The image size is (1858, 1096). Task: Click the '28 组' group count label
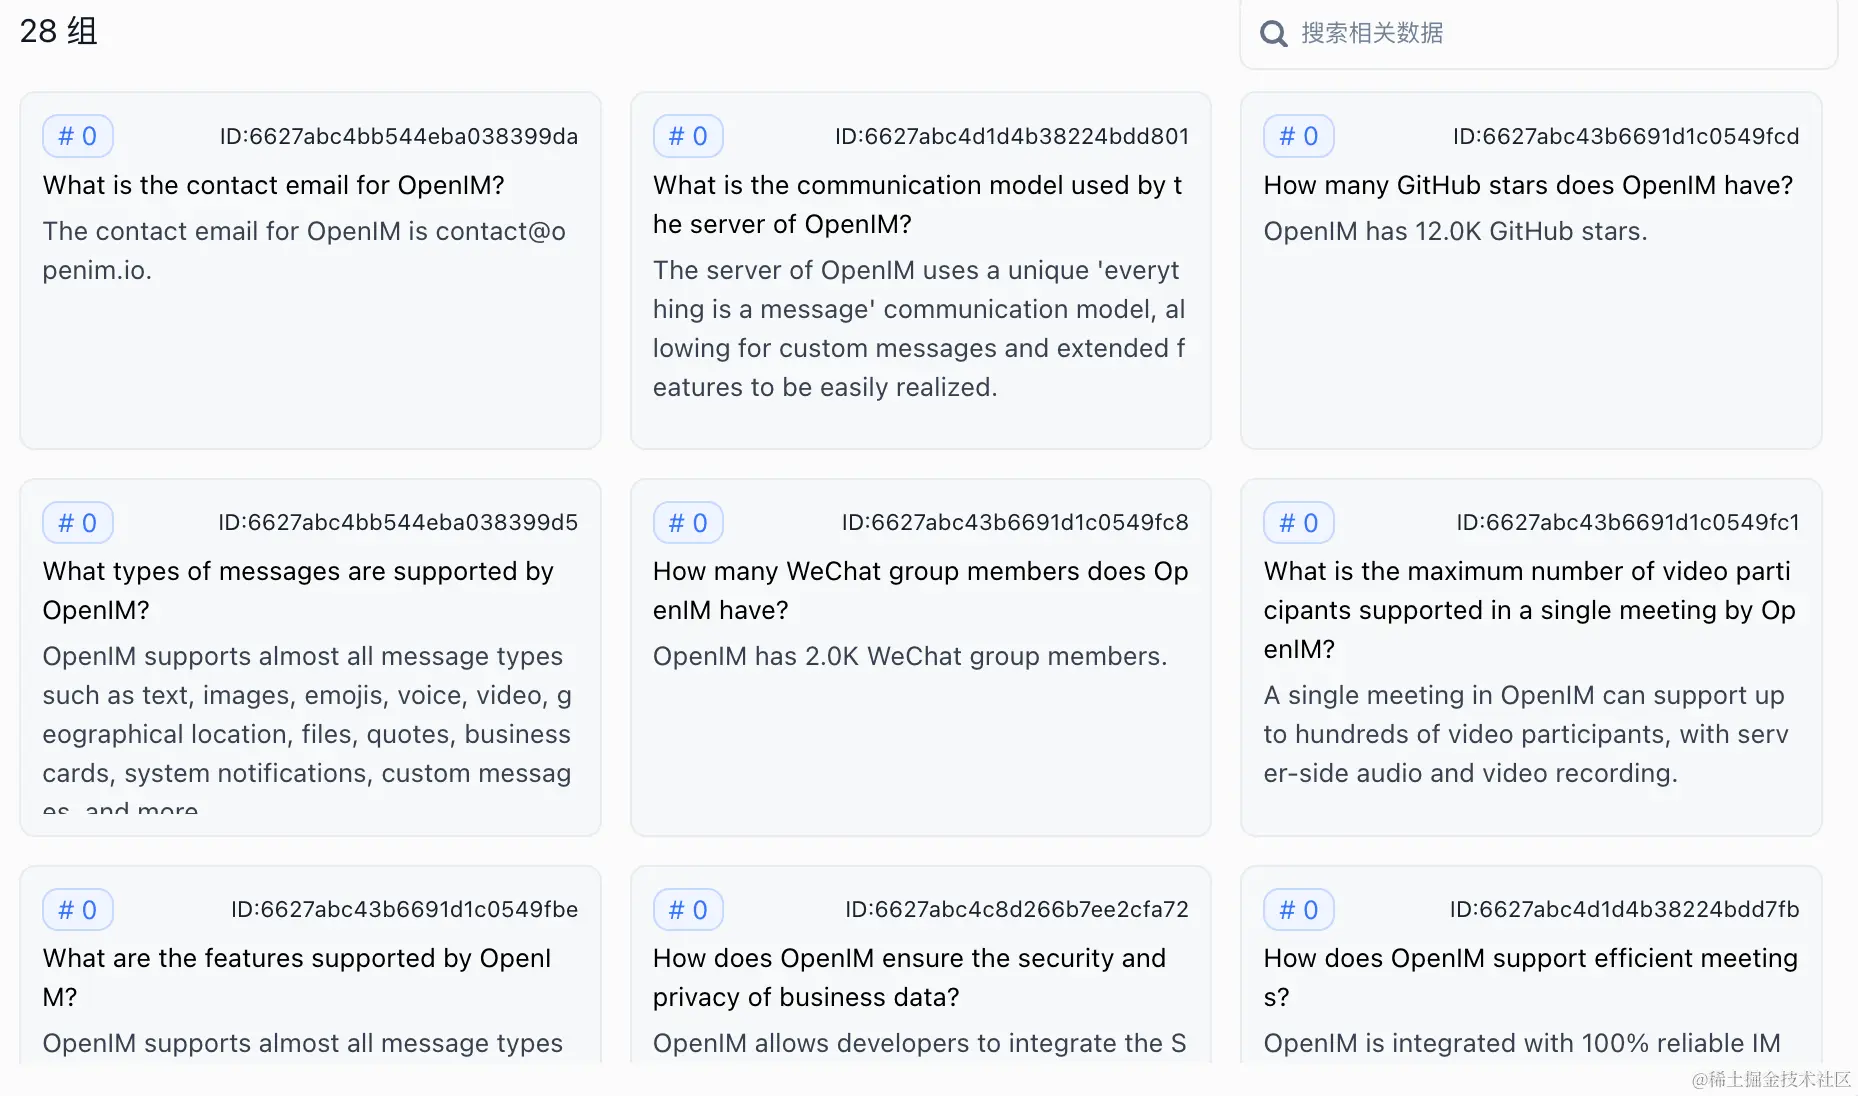(59, 31)
